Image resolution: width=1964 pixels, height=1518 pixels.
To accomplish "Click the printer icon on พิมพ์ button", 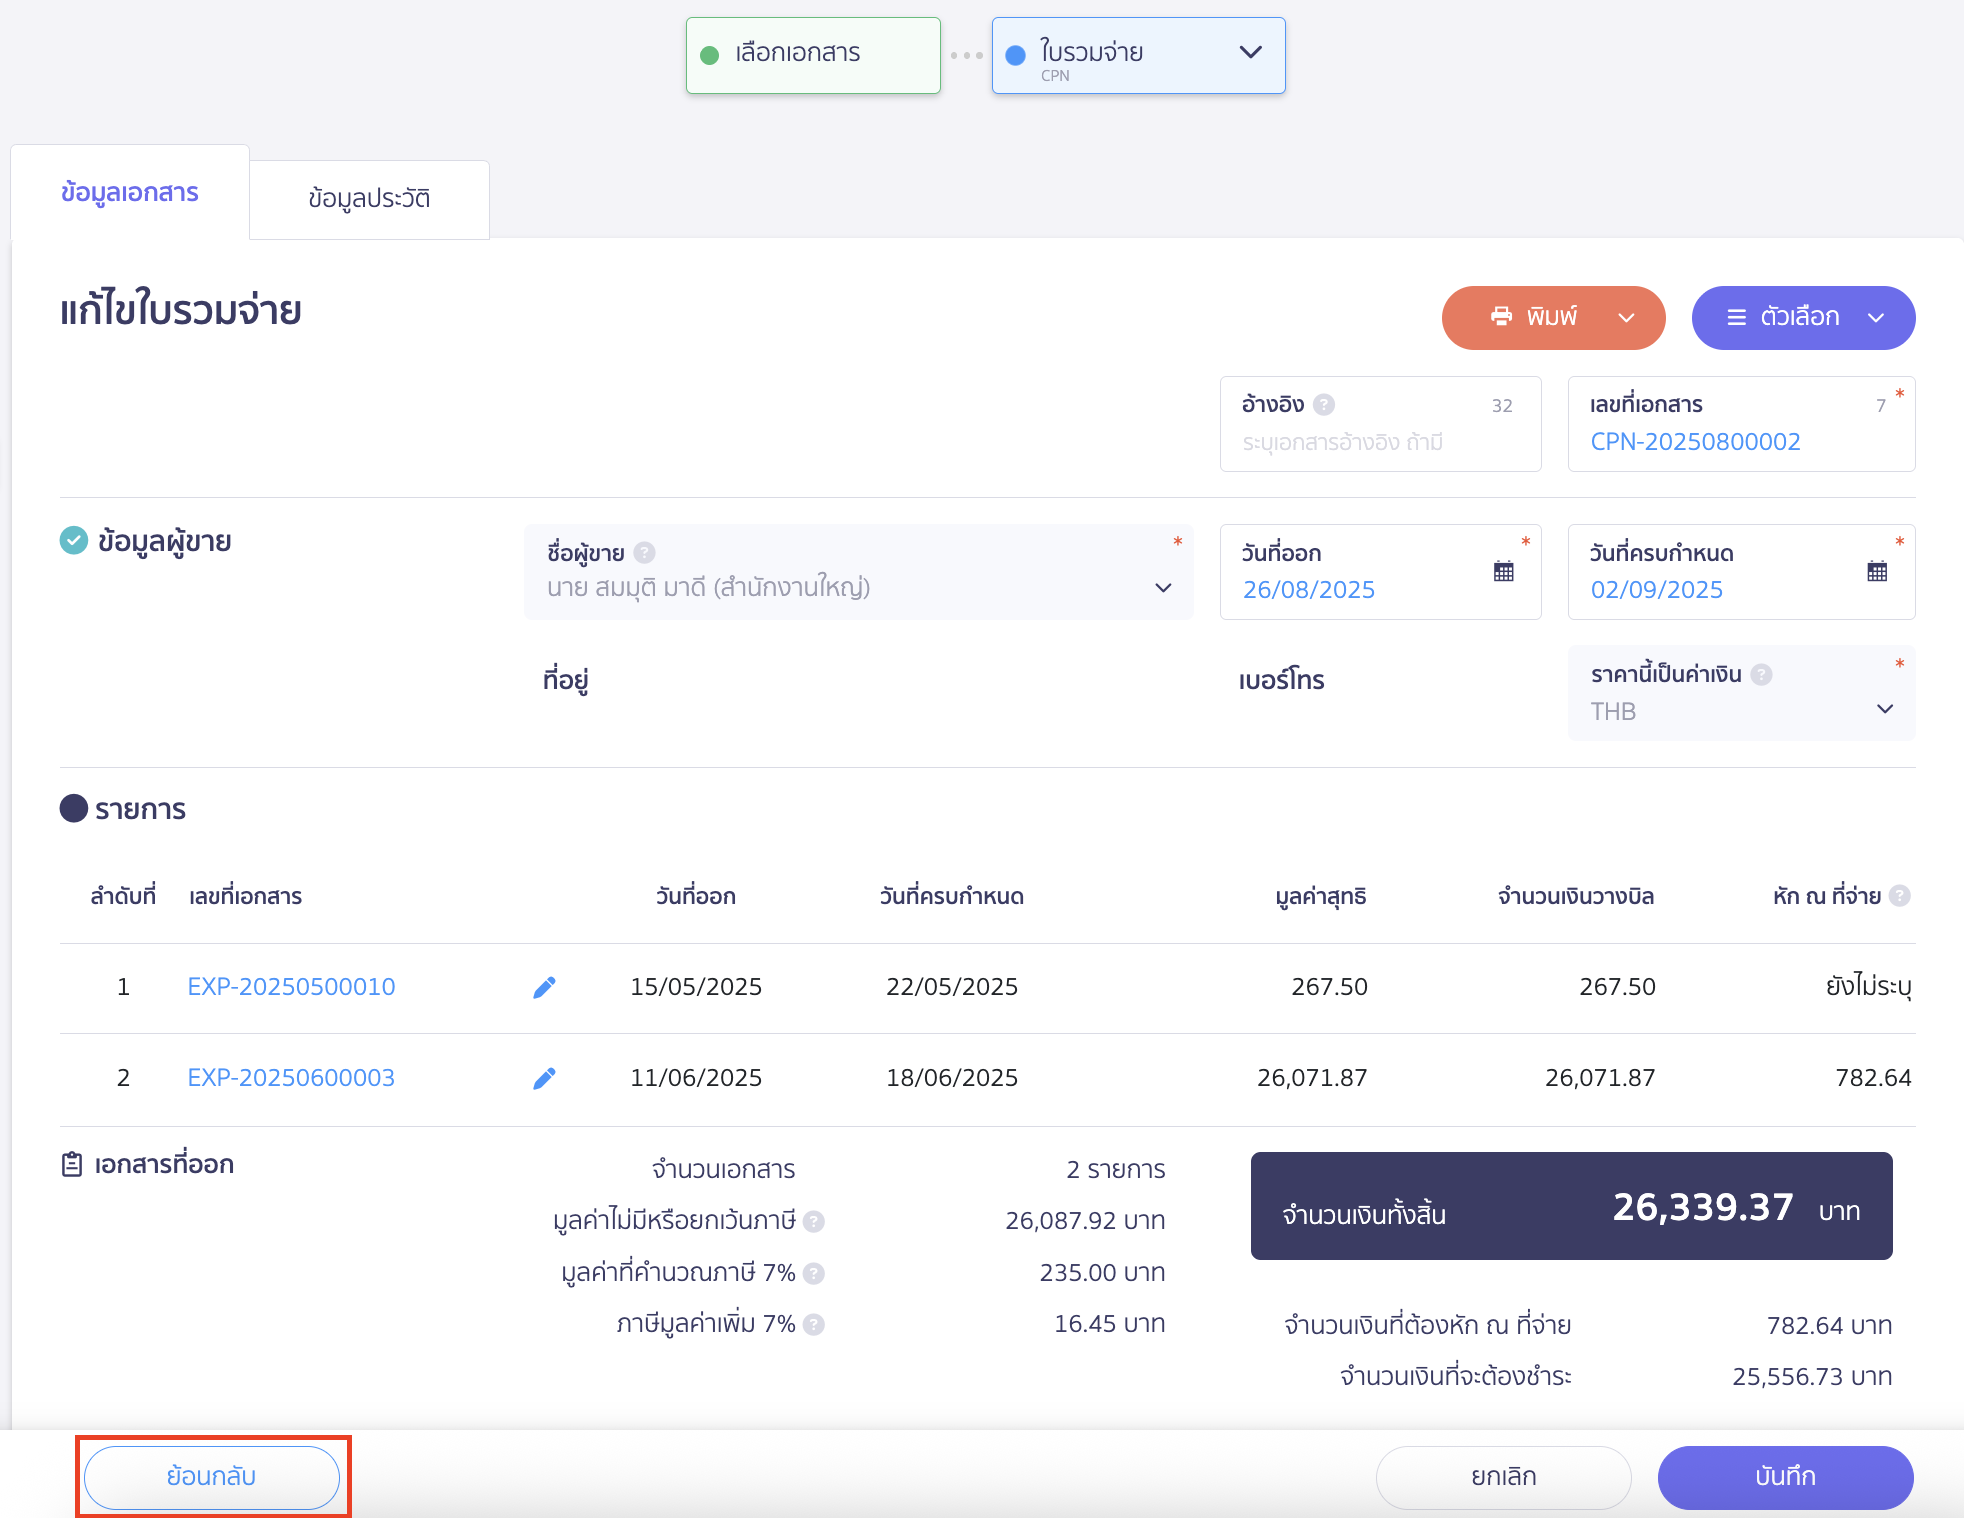I will 1501,317.
